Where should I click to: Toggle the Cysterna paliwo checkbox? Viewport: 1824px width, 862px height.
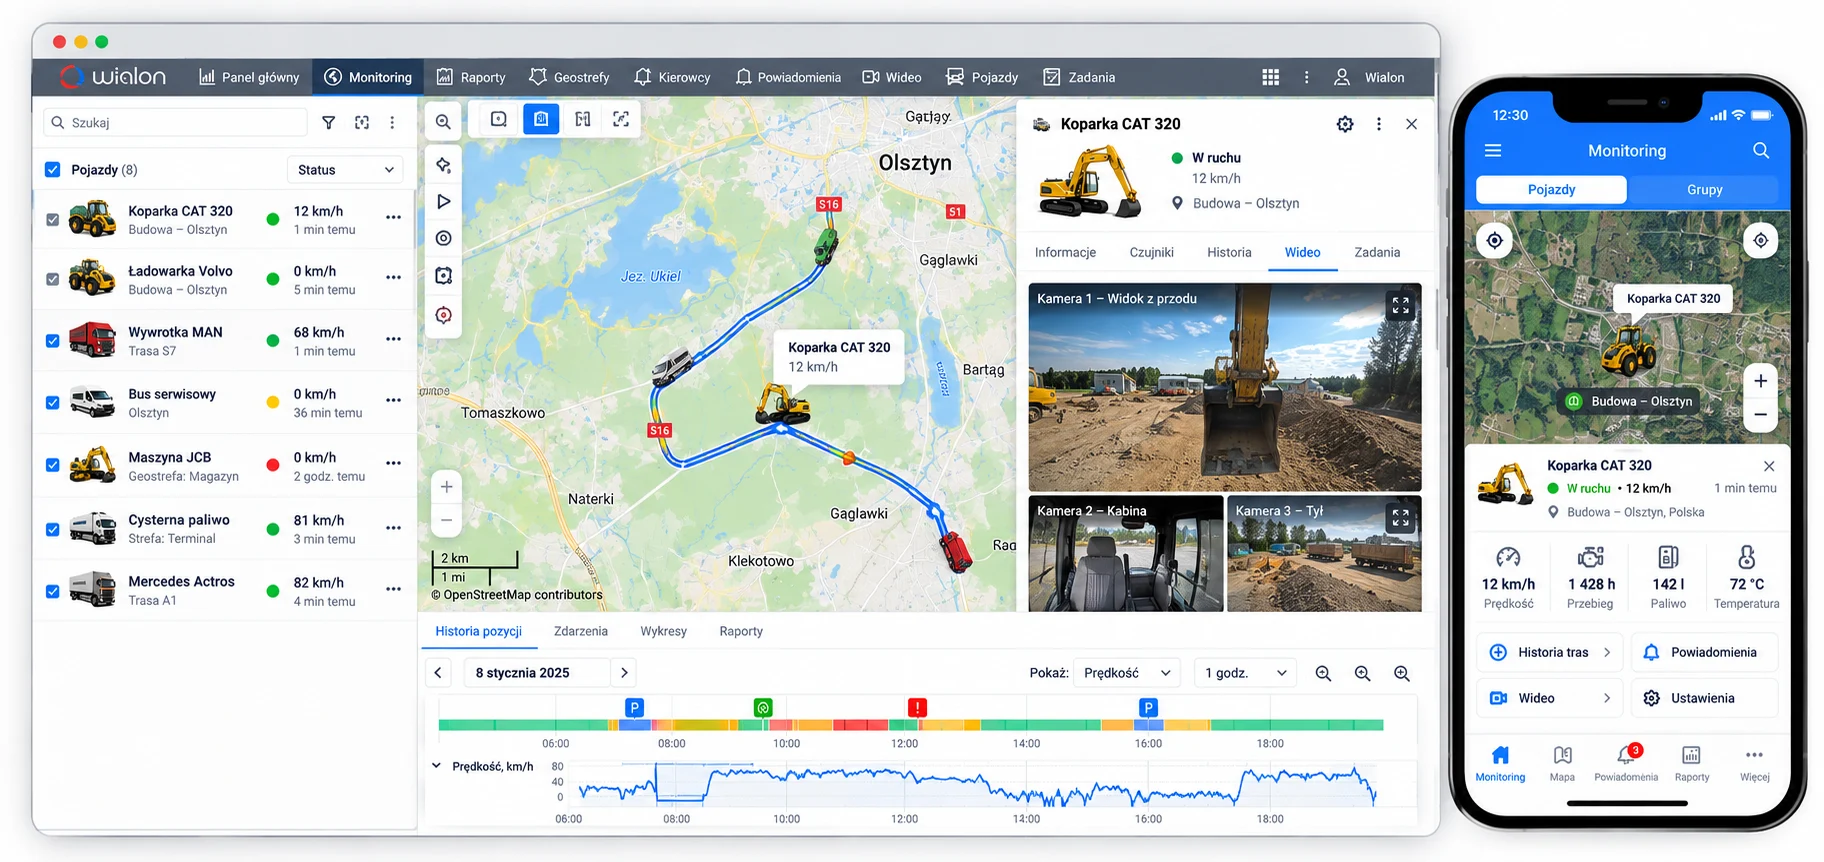click(x=53, y=529)
